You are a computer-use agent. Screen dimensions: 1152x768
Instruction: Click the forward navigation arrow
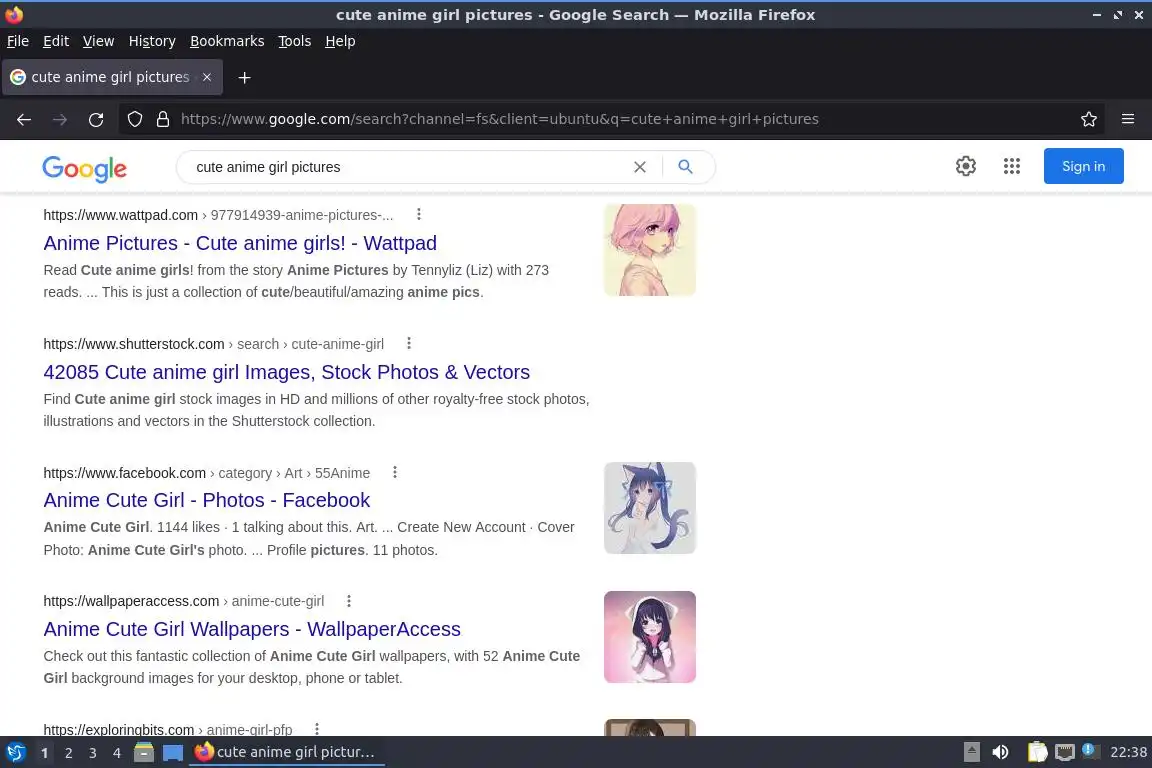tap(60, 119)
